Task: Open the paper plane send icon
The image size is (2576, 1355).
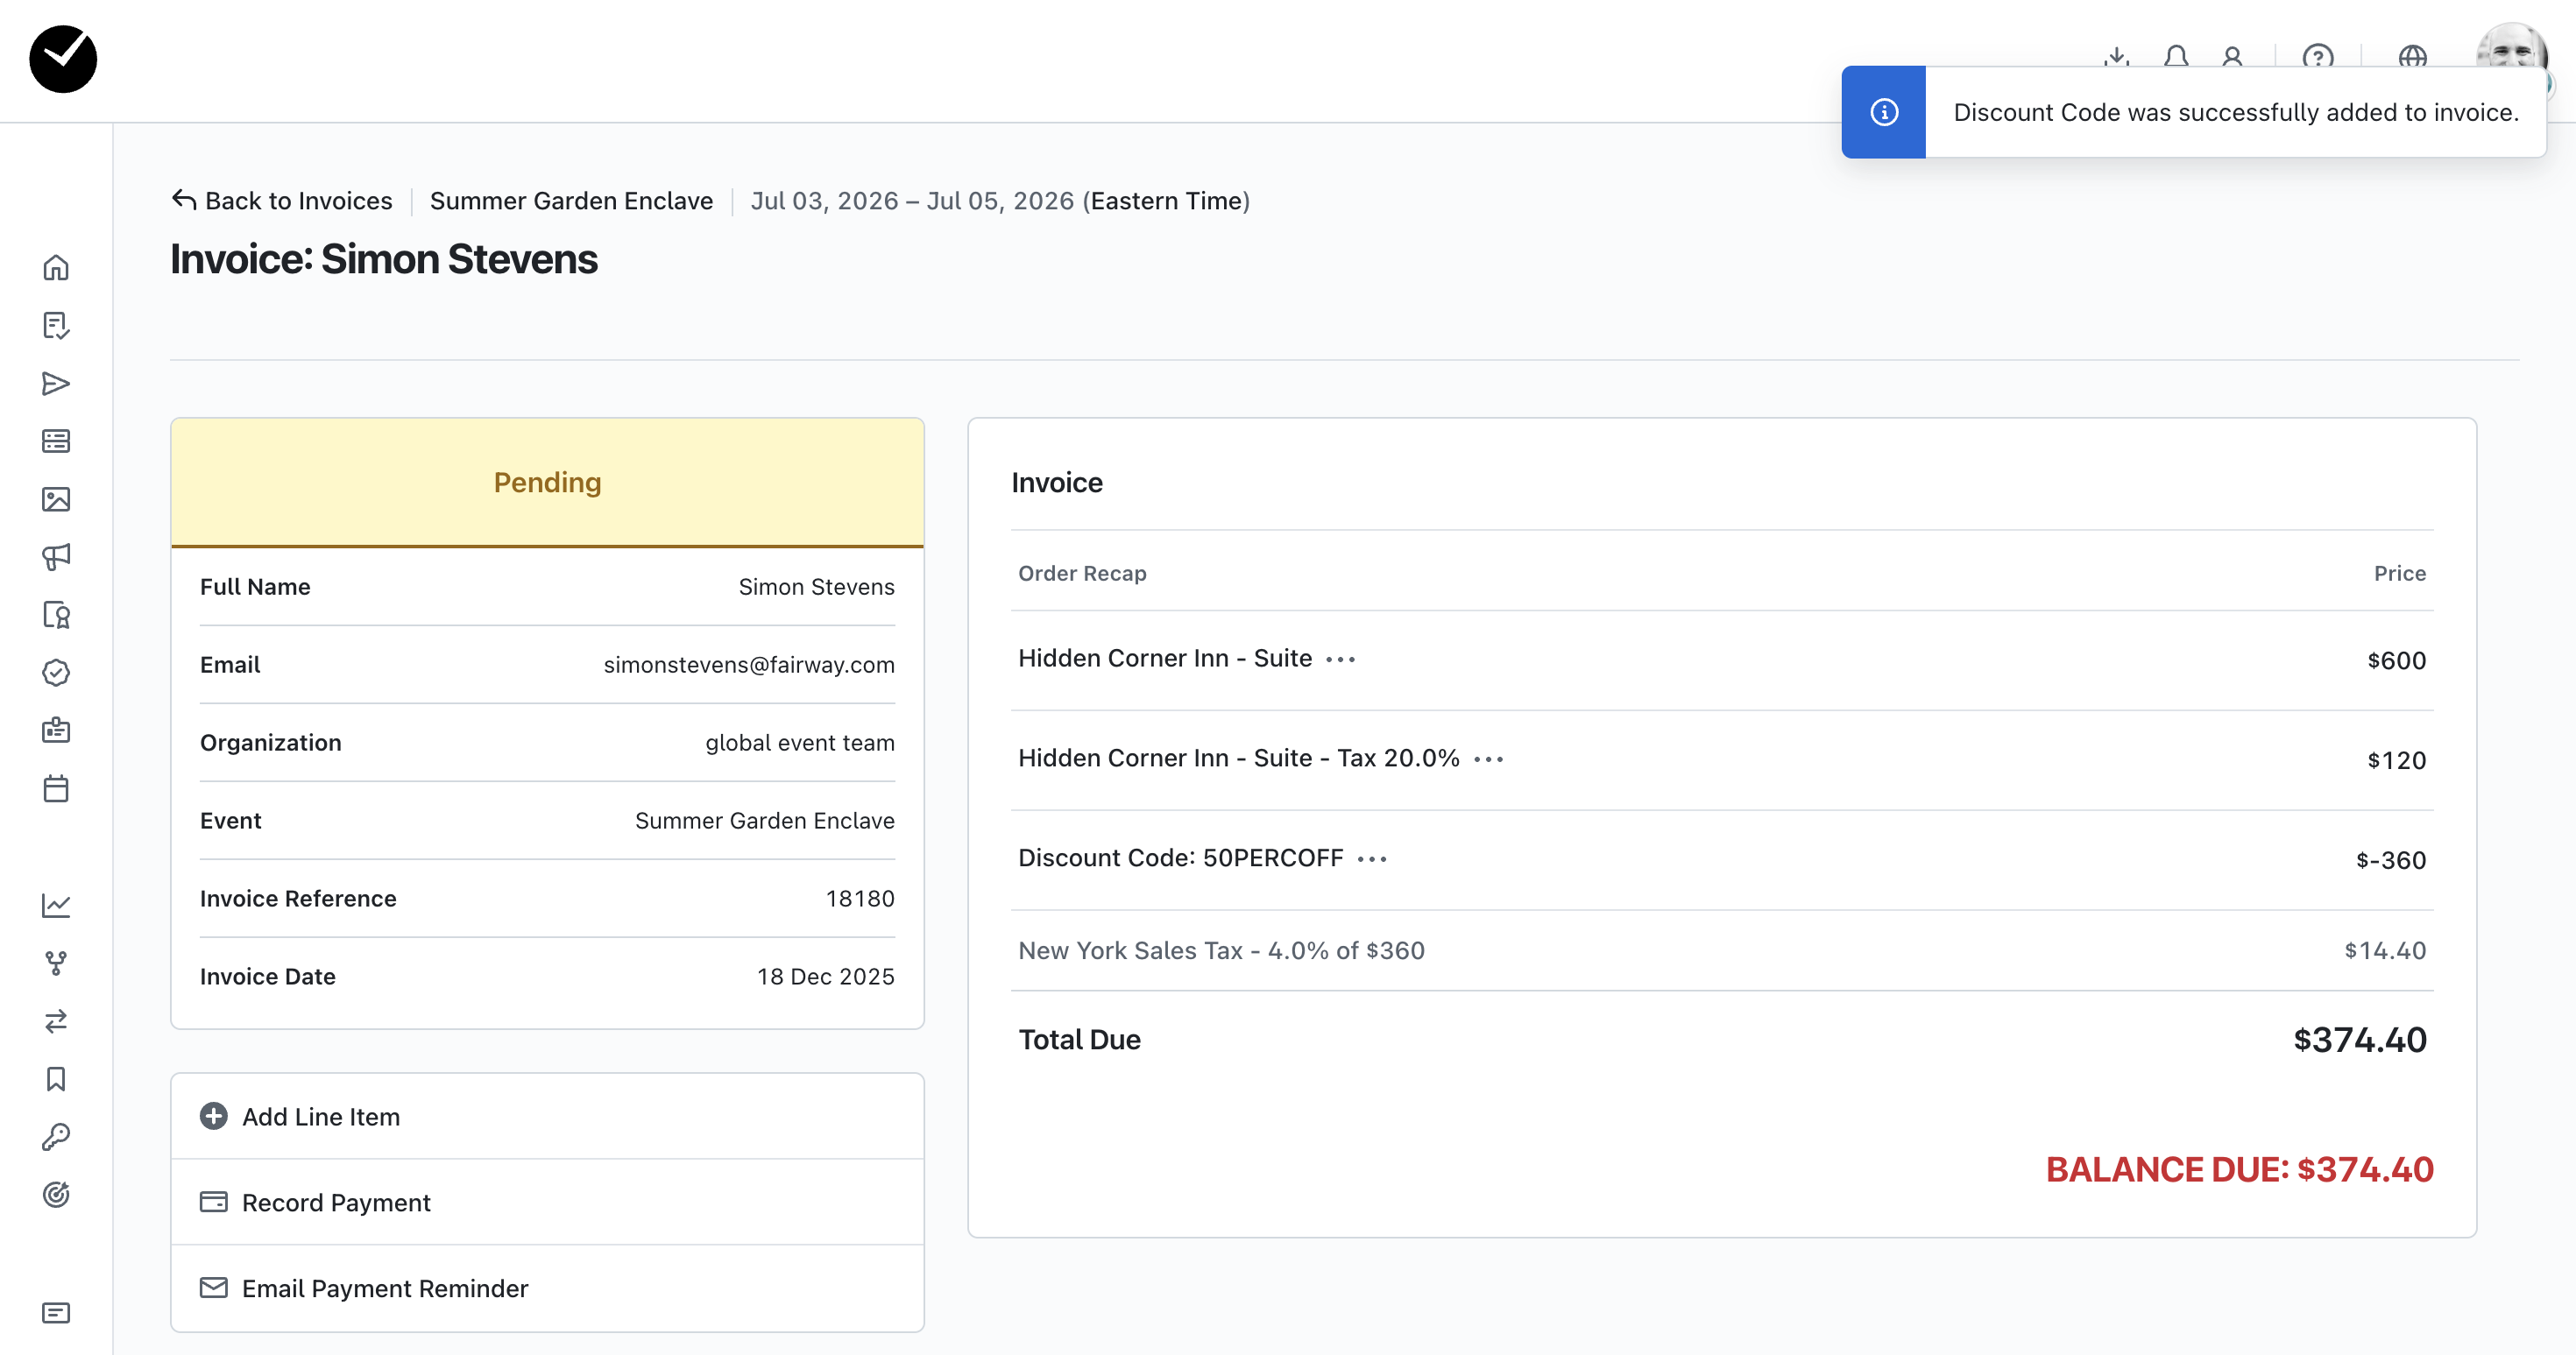Action: [56, 384]
